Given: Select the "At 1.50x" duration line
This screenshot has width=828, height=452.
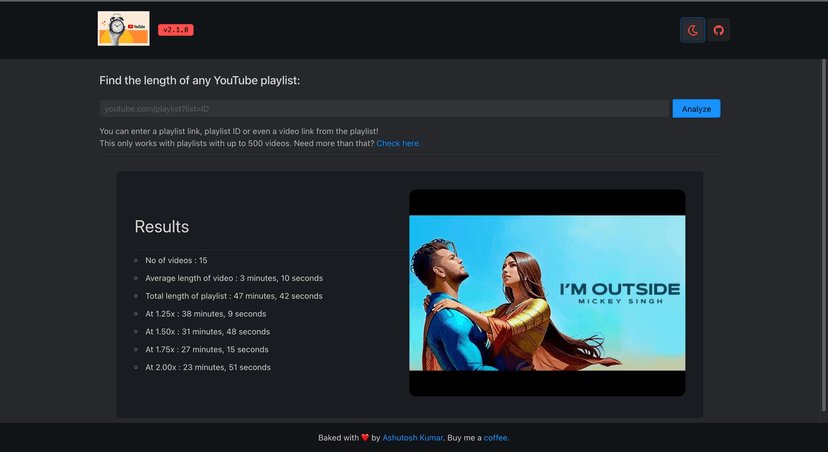Looking at the screenshot, I should tap(208, 332).
